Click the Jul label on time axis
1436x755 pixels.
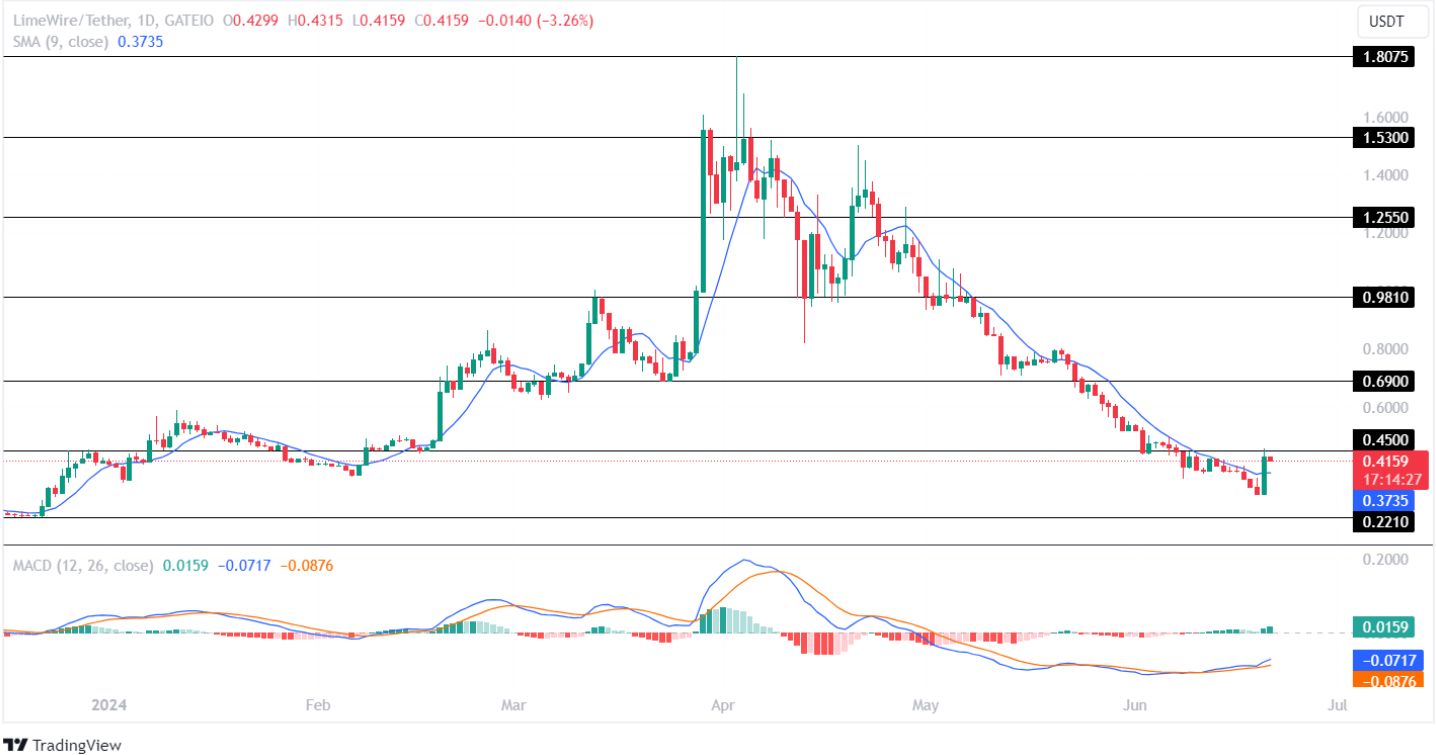pyautogui.click(x=1338, y=706)
